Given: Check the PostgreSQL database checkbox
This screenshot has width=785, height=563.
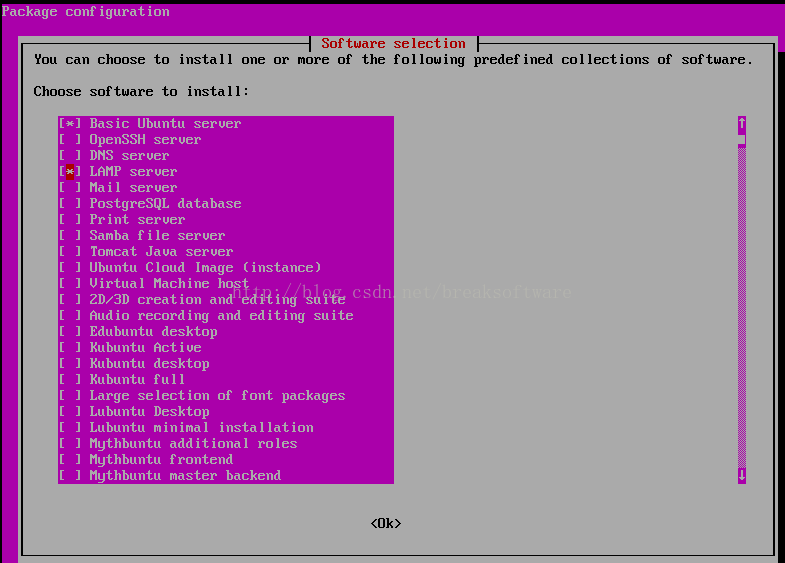Looking at the screenshot, I should point(70,204).
